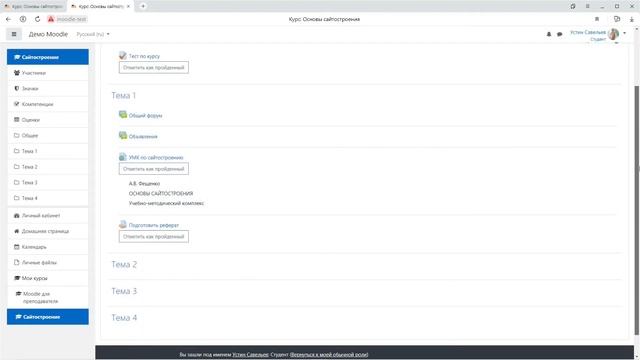Screen dimensions: 640x360
Task: Select Тема 4 folder in the sidebar
Action: coord(48,198)
